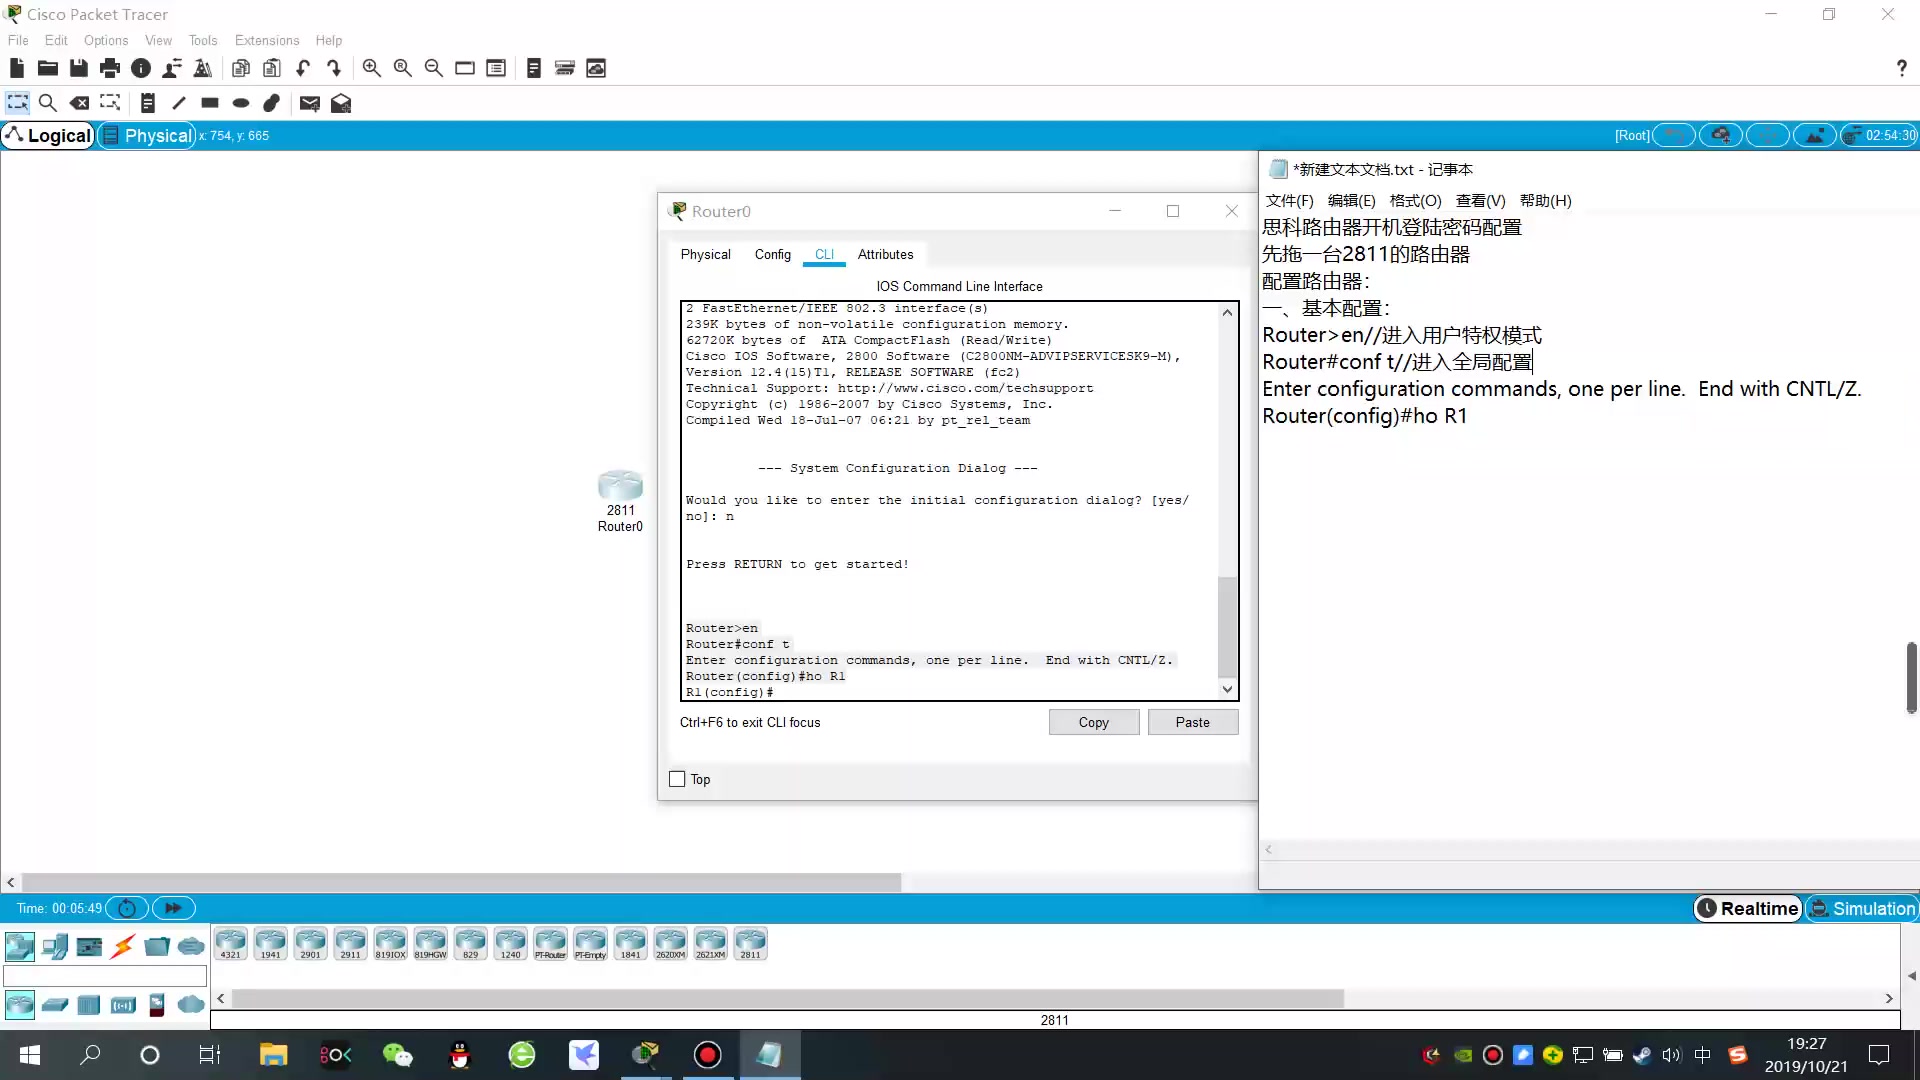Click the Fast Forward Time button
Screen dimensions: 1920x1080
(x=173, y=908)
